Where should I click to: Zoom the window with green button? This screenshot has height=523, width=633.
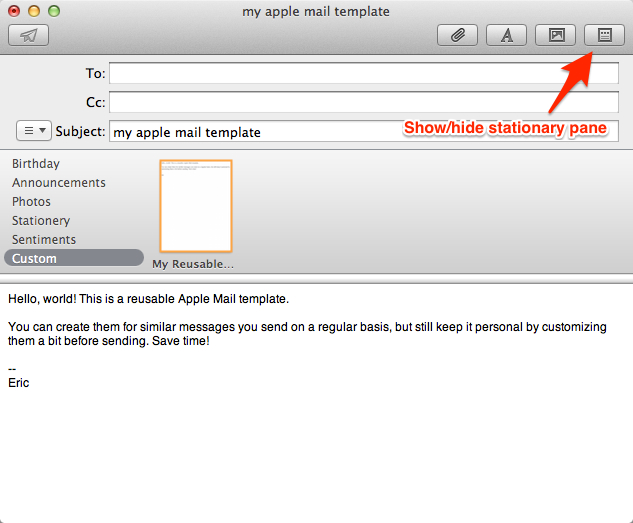click(x=54, y=11)
